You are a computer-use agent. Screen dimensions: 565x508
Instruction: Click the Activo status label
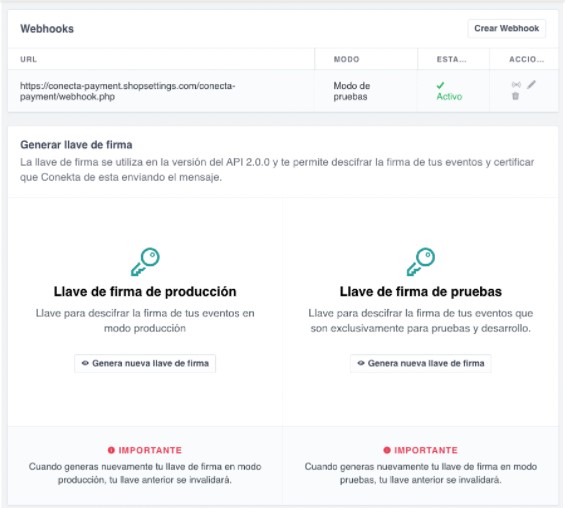(449, 97)
